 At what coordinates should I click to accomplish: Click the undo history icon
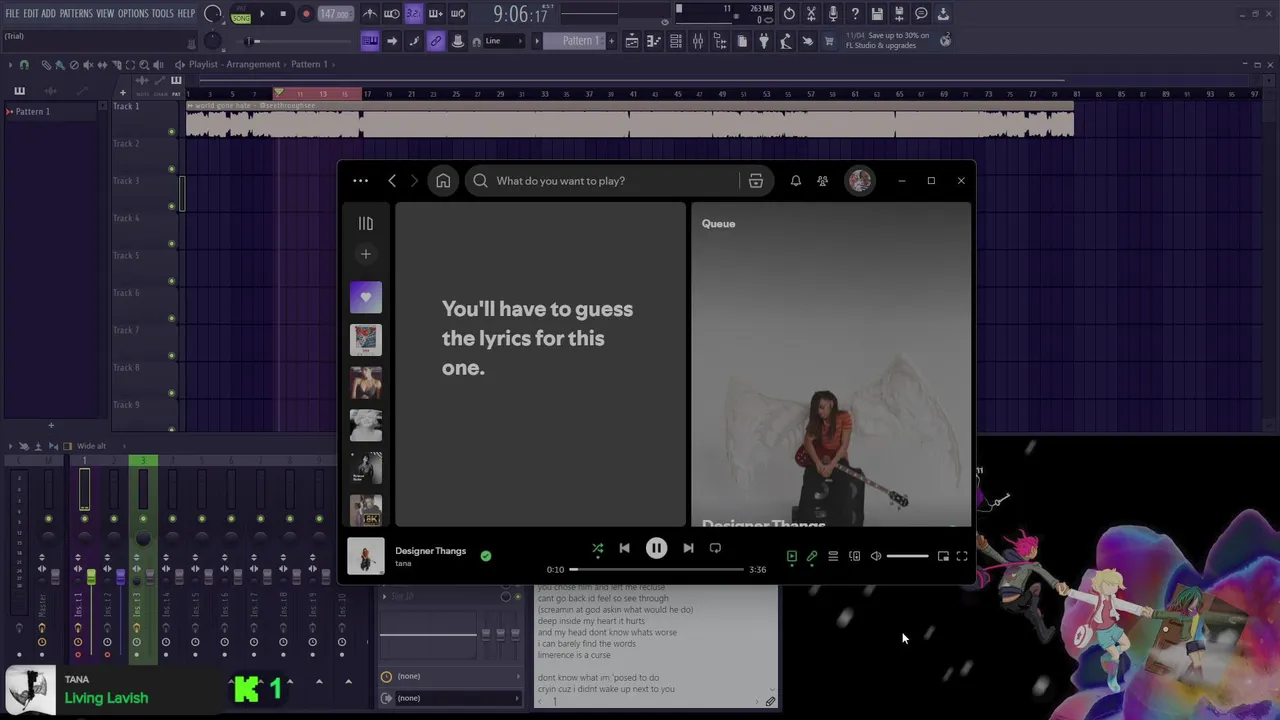coord(789,14)
